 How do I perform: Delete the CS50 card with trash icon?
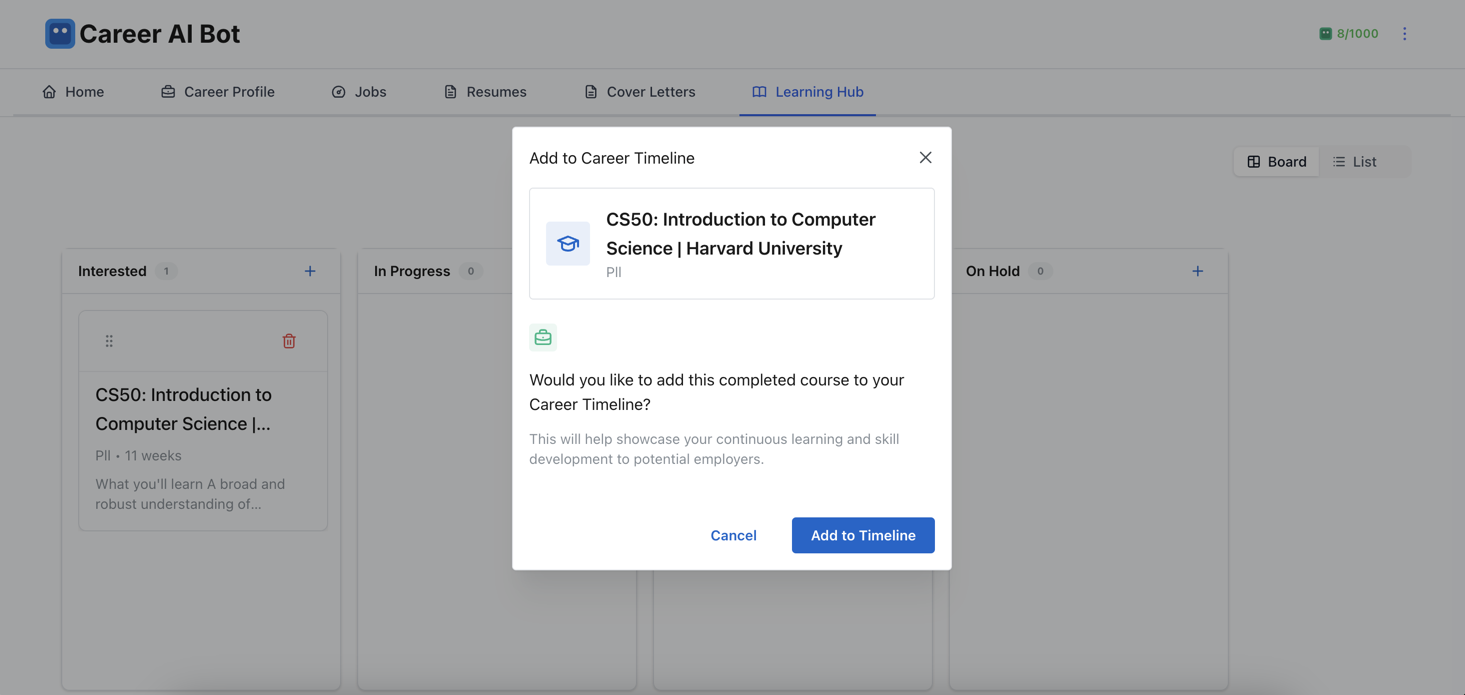[289, 341]
